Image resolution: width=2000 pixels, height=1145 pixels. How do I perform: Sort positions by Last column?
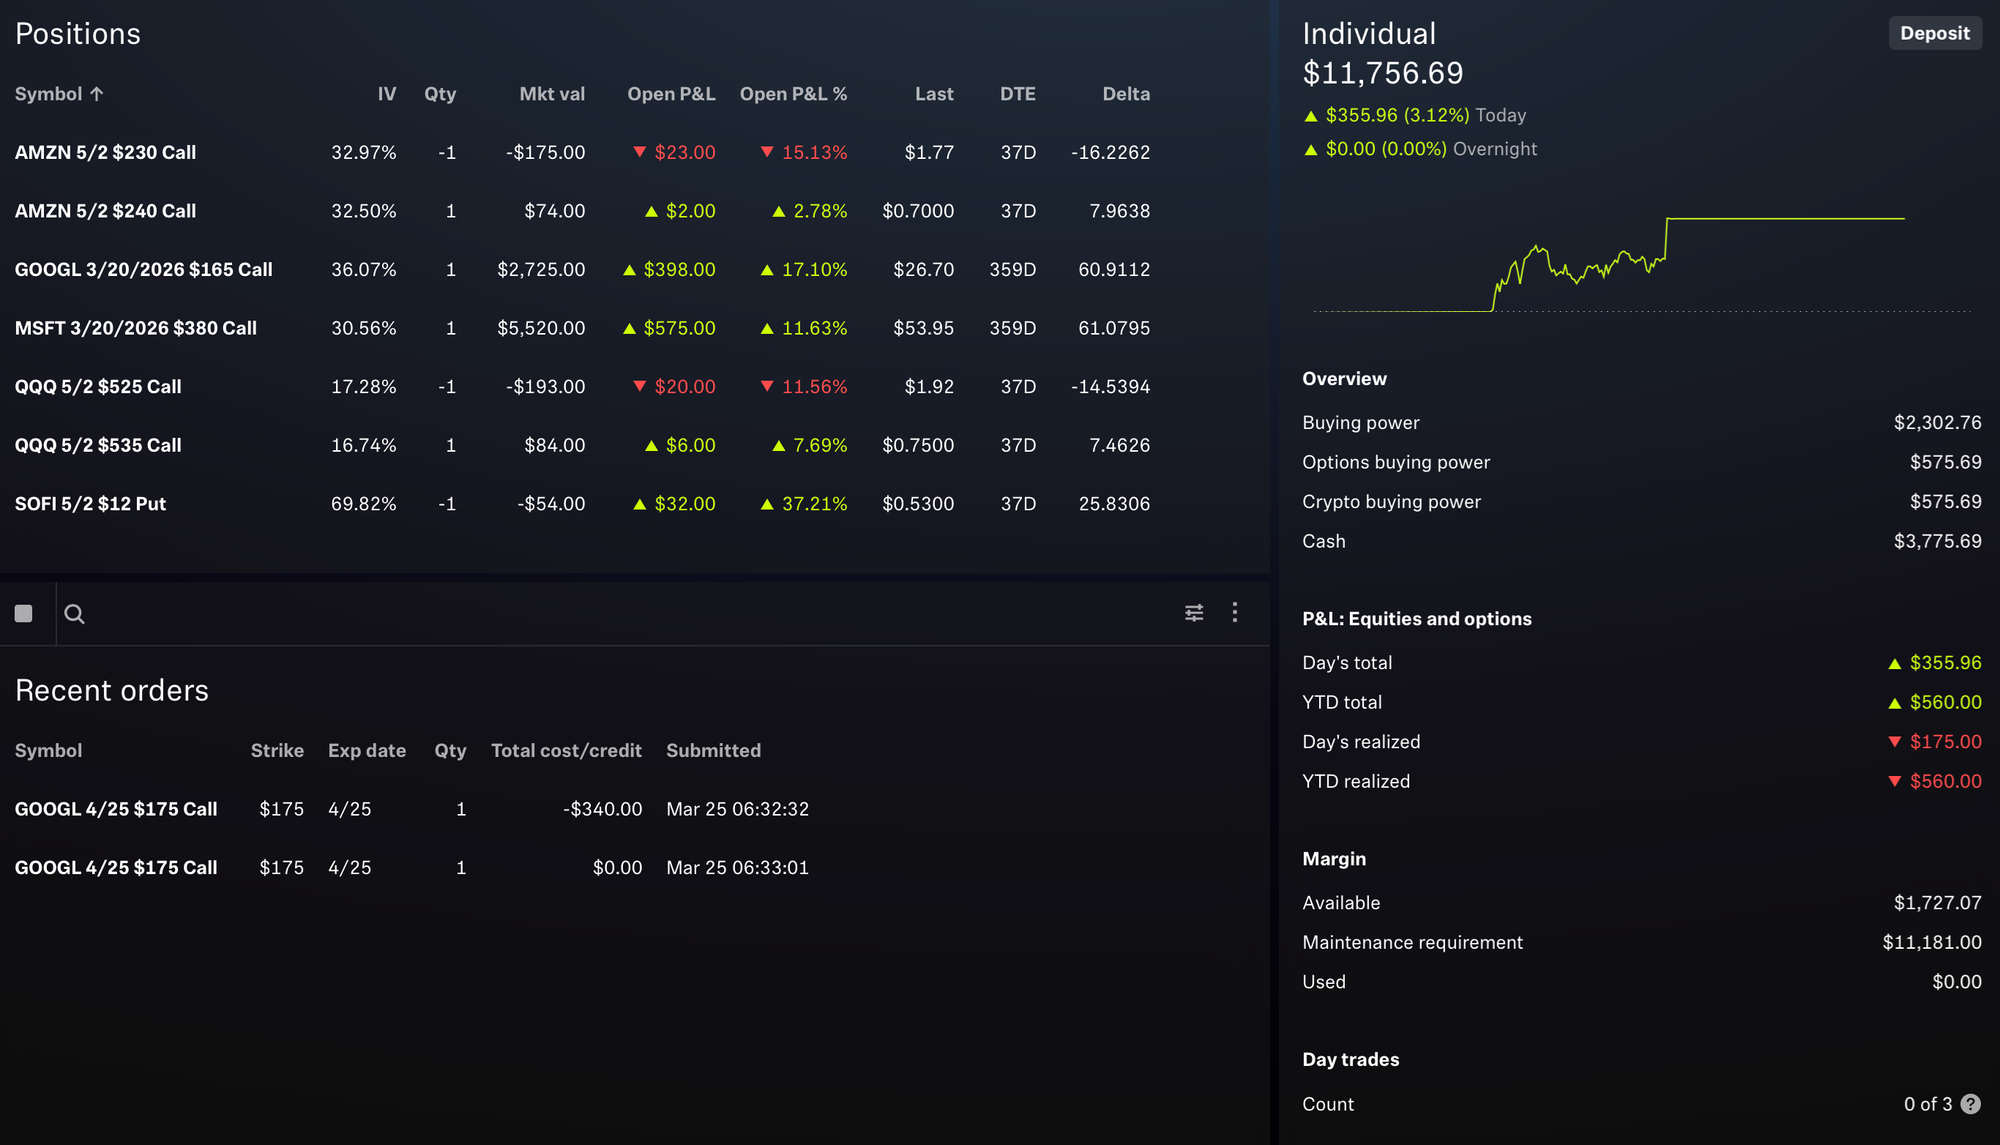[934, 94]
